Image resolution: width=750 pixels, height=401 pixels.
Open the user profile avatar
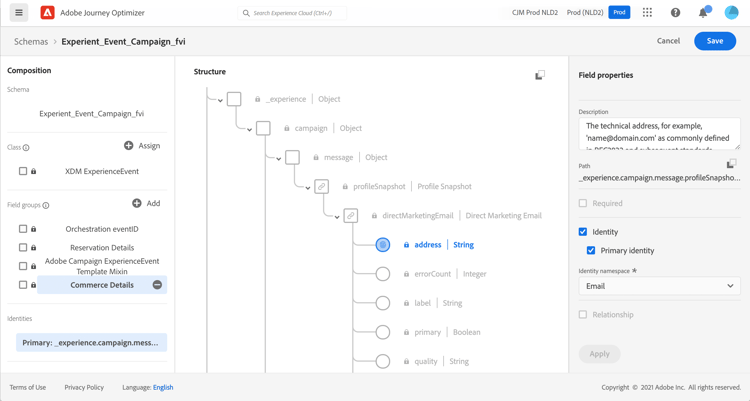coord(731,13)
